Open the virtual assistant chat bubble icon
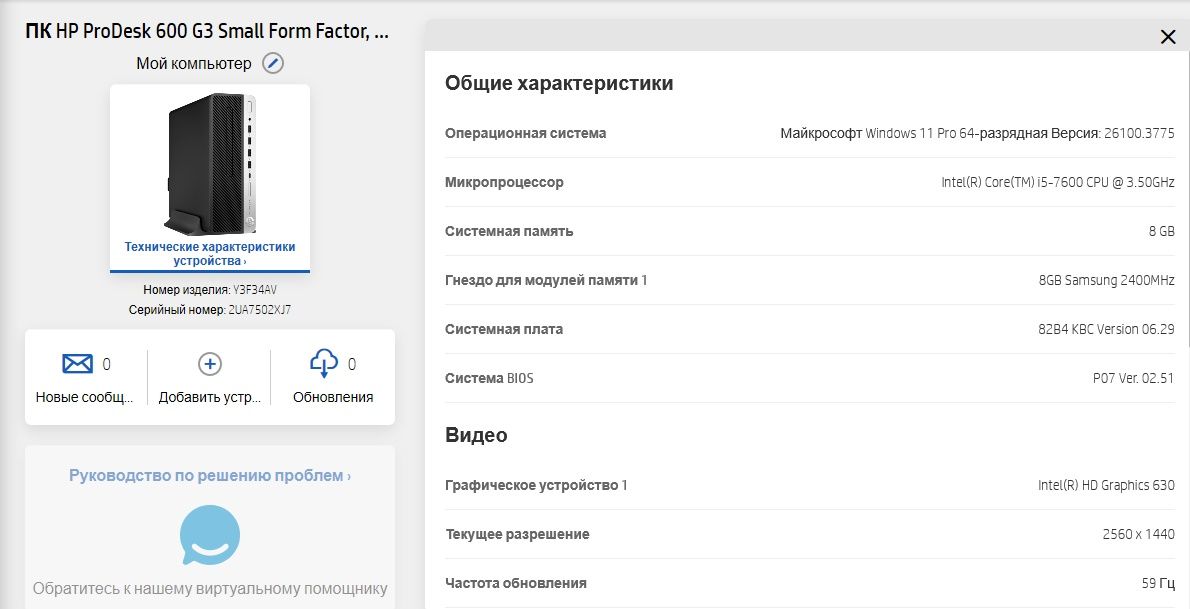The height and width of the screenshot is (609, 1190). [210, 535]
